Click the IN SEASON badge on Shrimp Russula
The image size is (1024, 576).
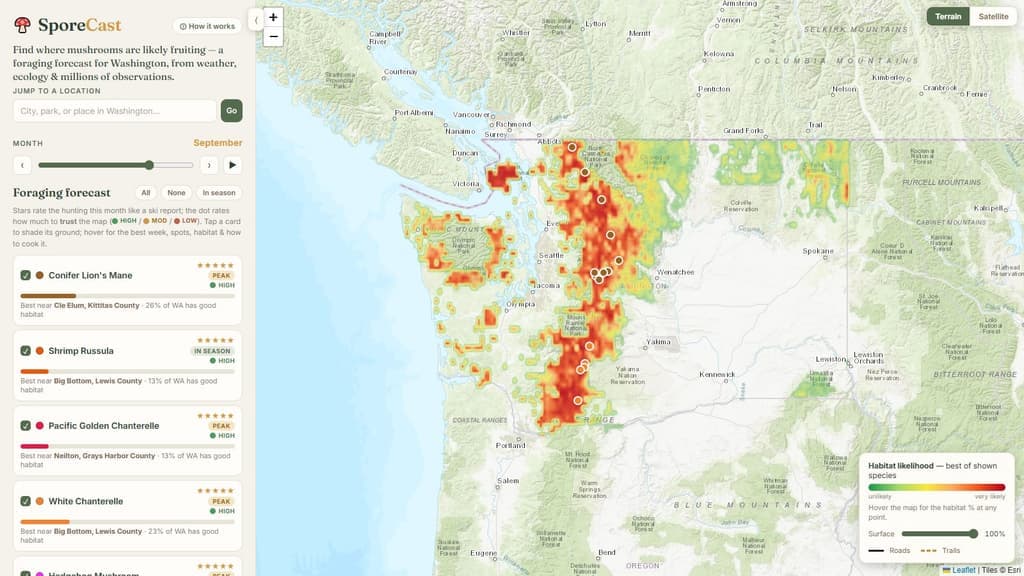(x=212, y=351)
